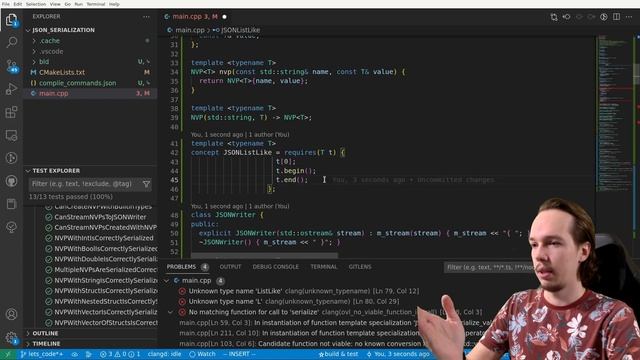Collapse the 'No matching function' problem details
Viewport: 640px width, 360px height.
click(x=170, y=312)
